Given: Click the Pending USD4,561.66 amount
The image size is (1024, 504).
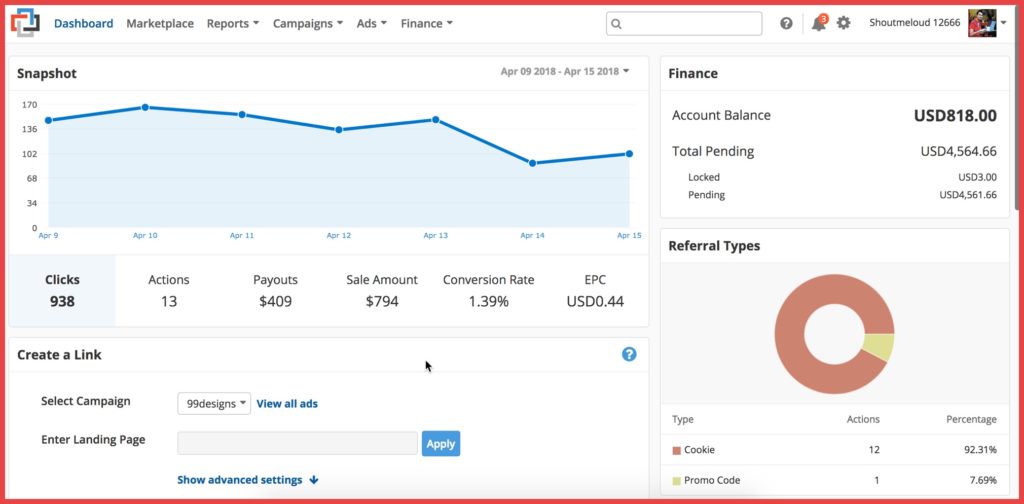Looking at the screenshot, I should pyautogui.click(x=968, y=195).
